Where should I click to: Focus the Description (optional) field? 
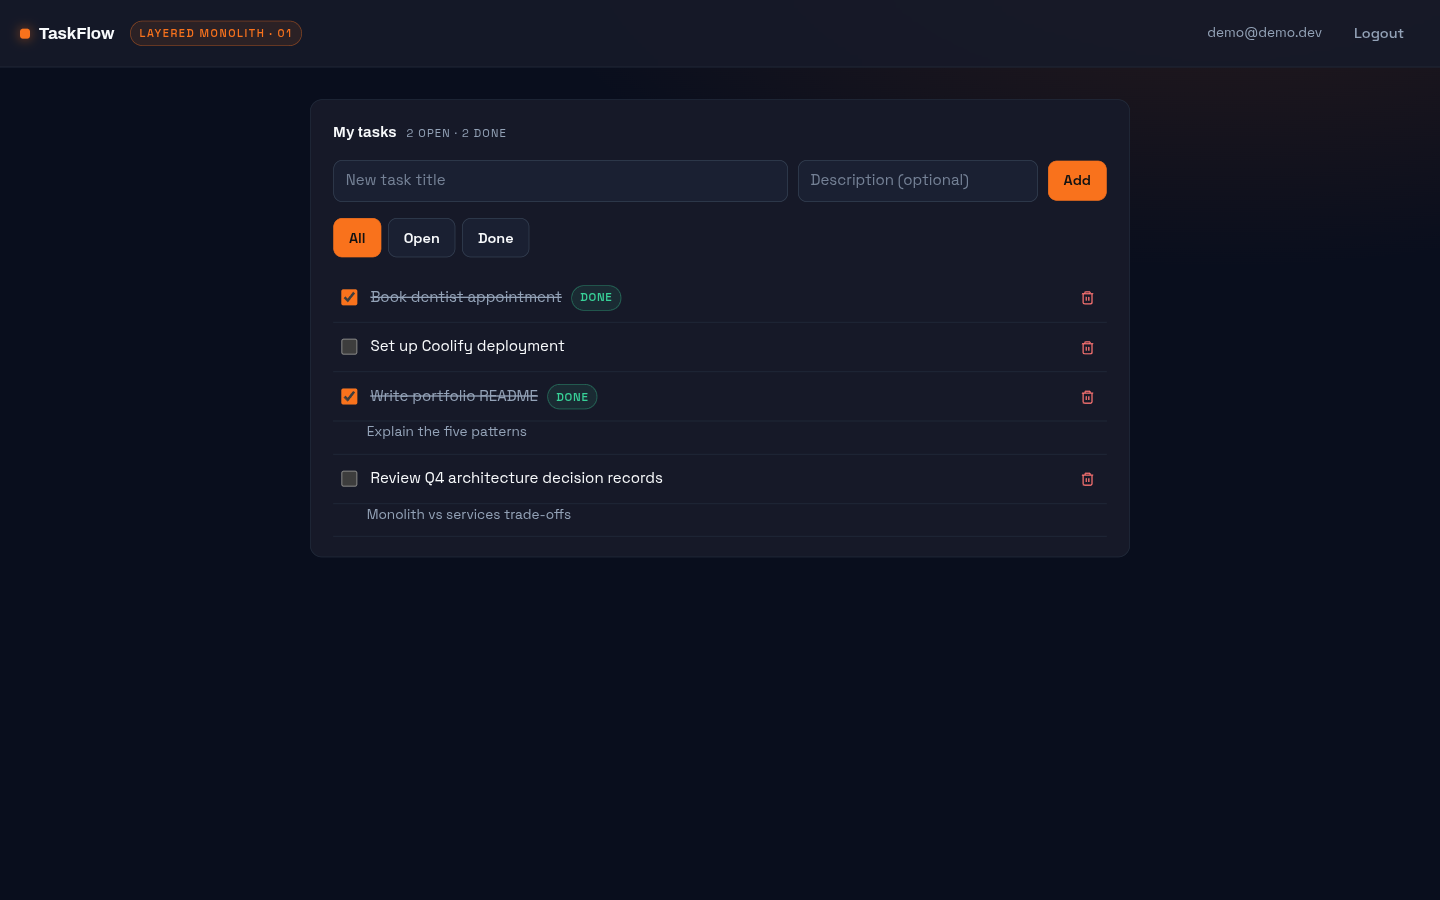pyautogui.click(x=917, y=181)
